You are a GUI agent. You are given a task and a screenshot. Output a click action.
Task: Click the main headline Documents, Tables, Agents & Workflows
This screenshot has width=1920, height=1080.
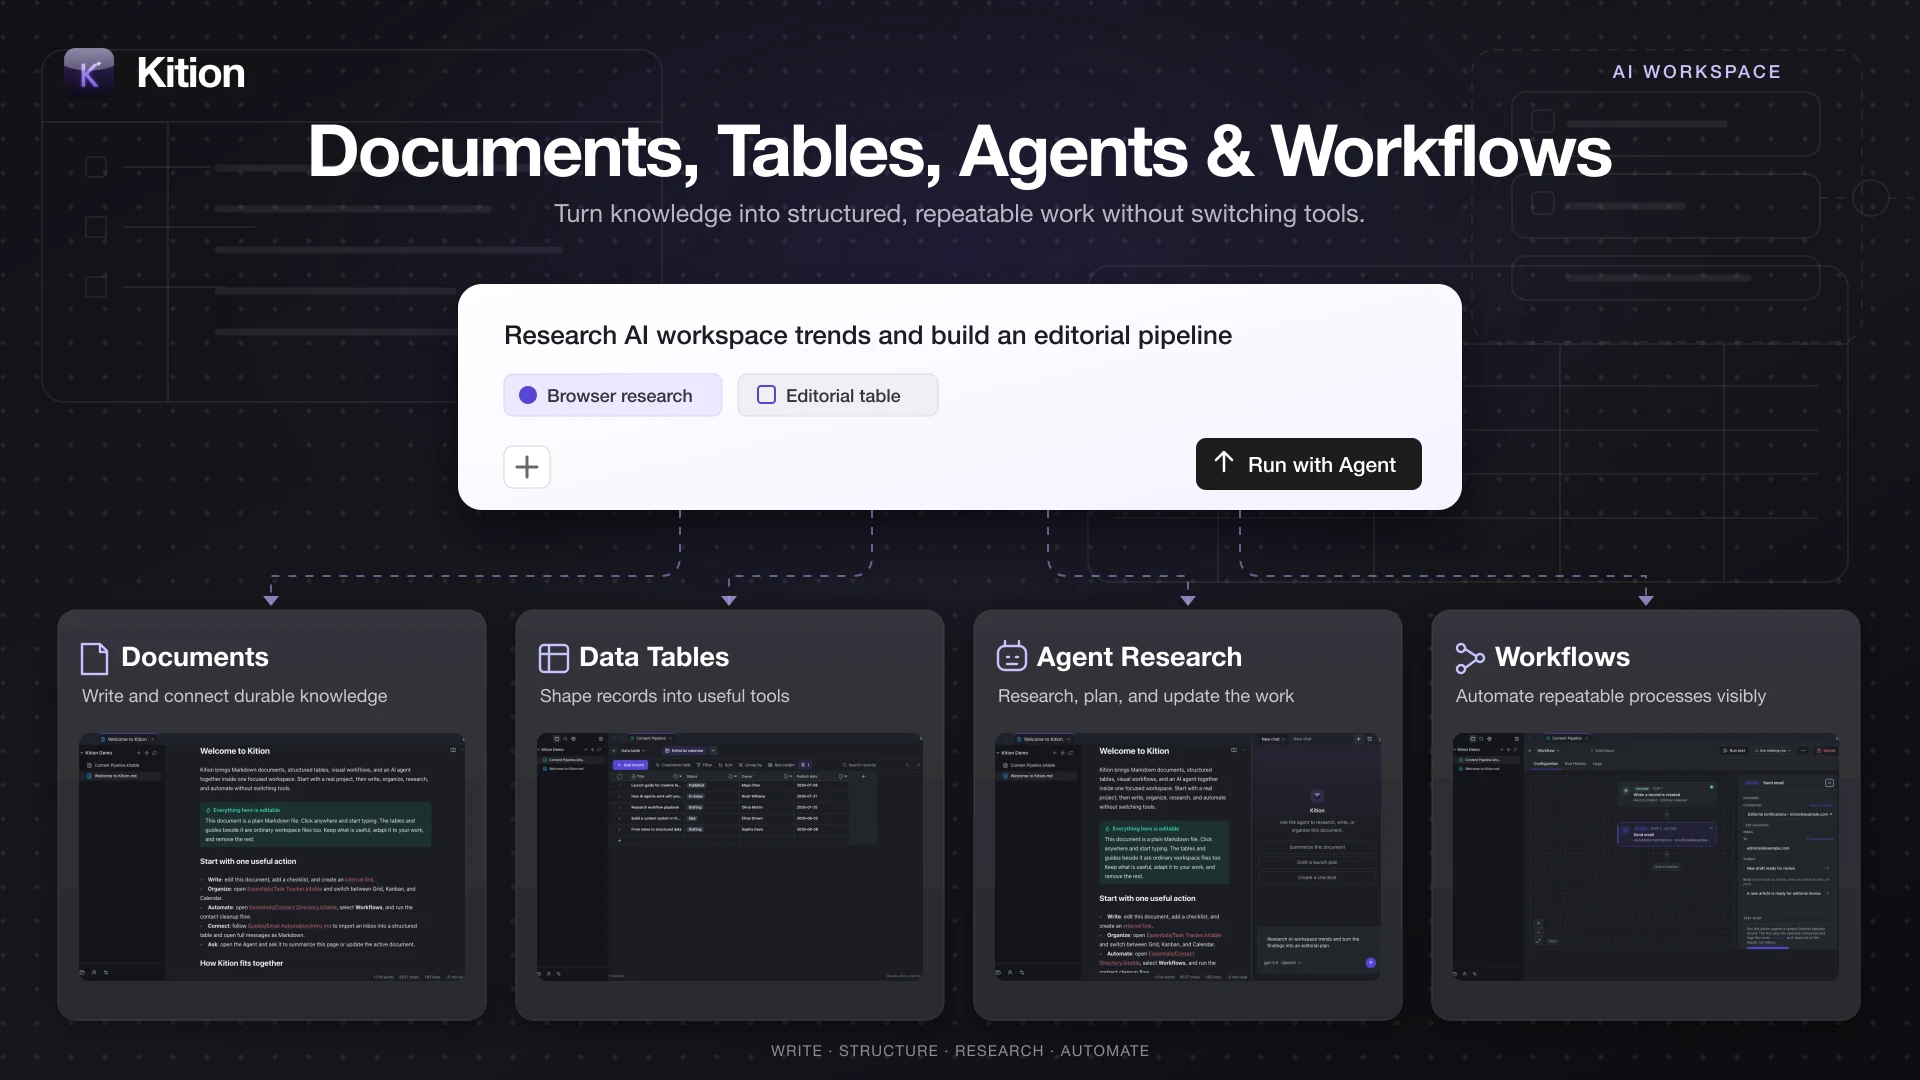(960, 152)
